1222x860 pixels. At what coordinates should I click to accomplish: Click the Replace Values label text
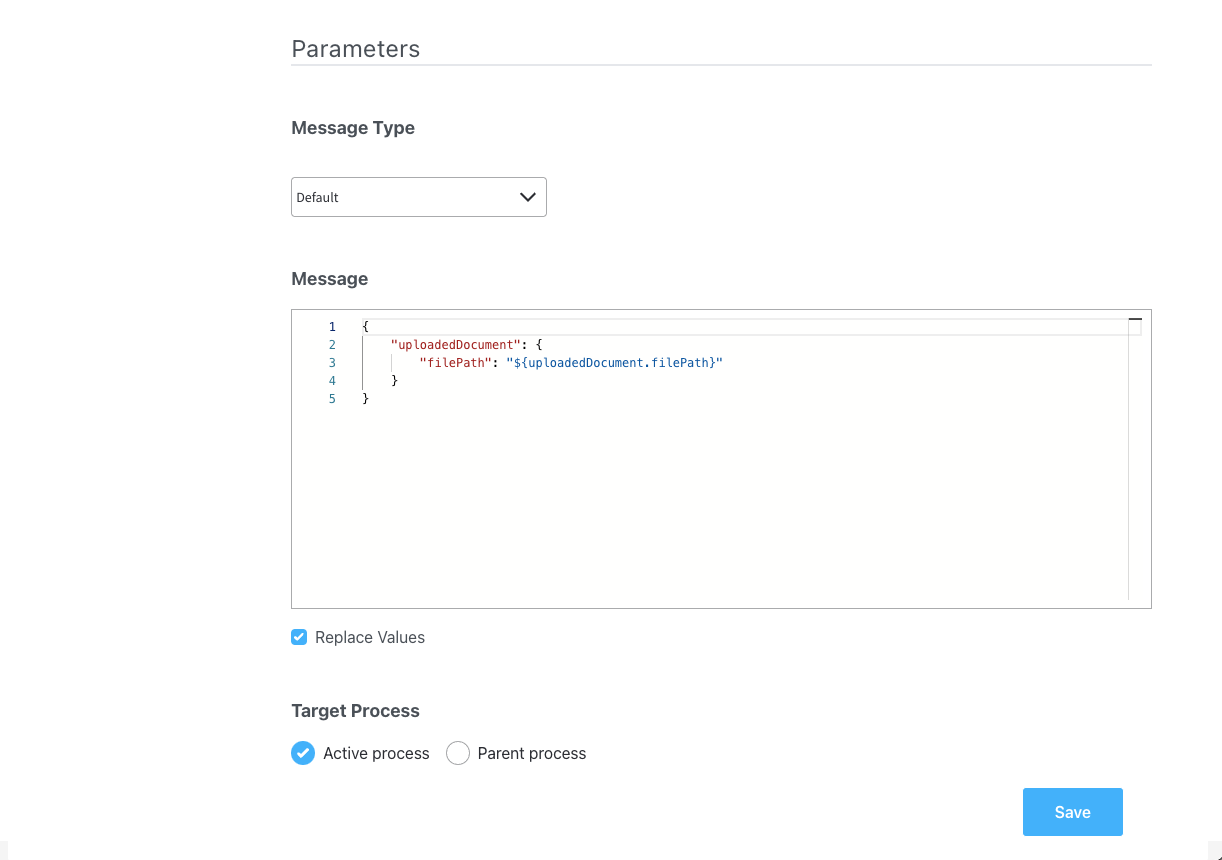pyautogui.click(x=370, y=637)
